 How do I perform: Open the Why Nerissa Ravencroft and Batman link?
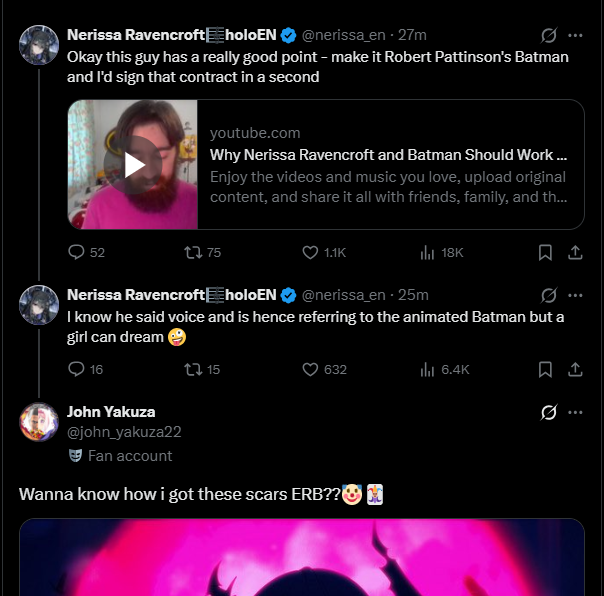388,155
